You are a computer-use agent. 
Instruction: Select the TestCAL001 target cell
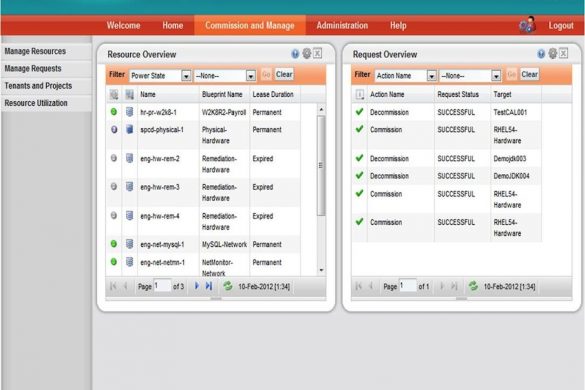(x=510, y=112)
